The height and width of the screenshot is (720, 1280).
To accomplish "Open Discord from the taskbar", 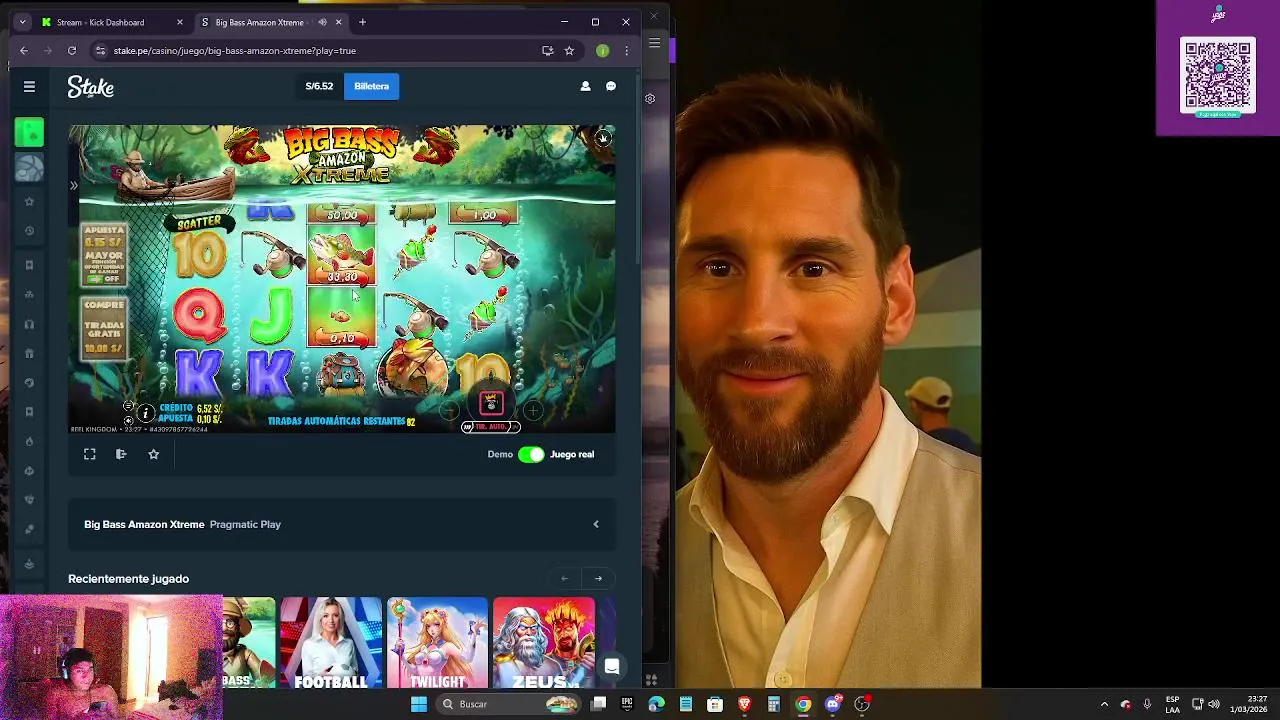I will click(833, 704).
